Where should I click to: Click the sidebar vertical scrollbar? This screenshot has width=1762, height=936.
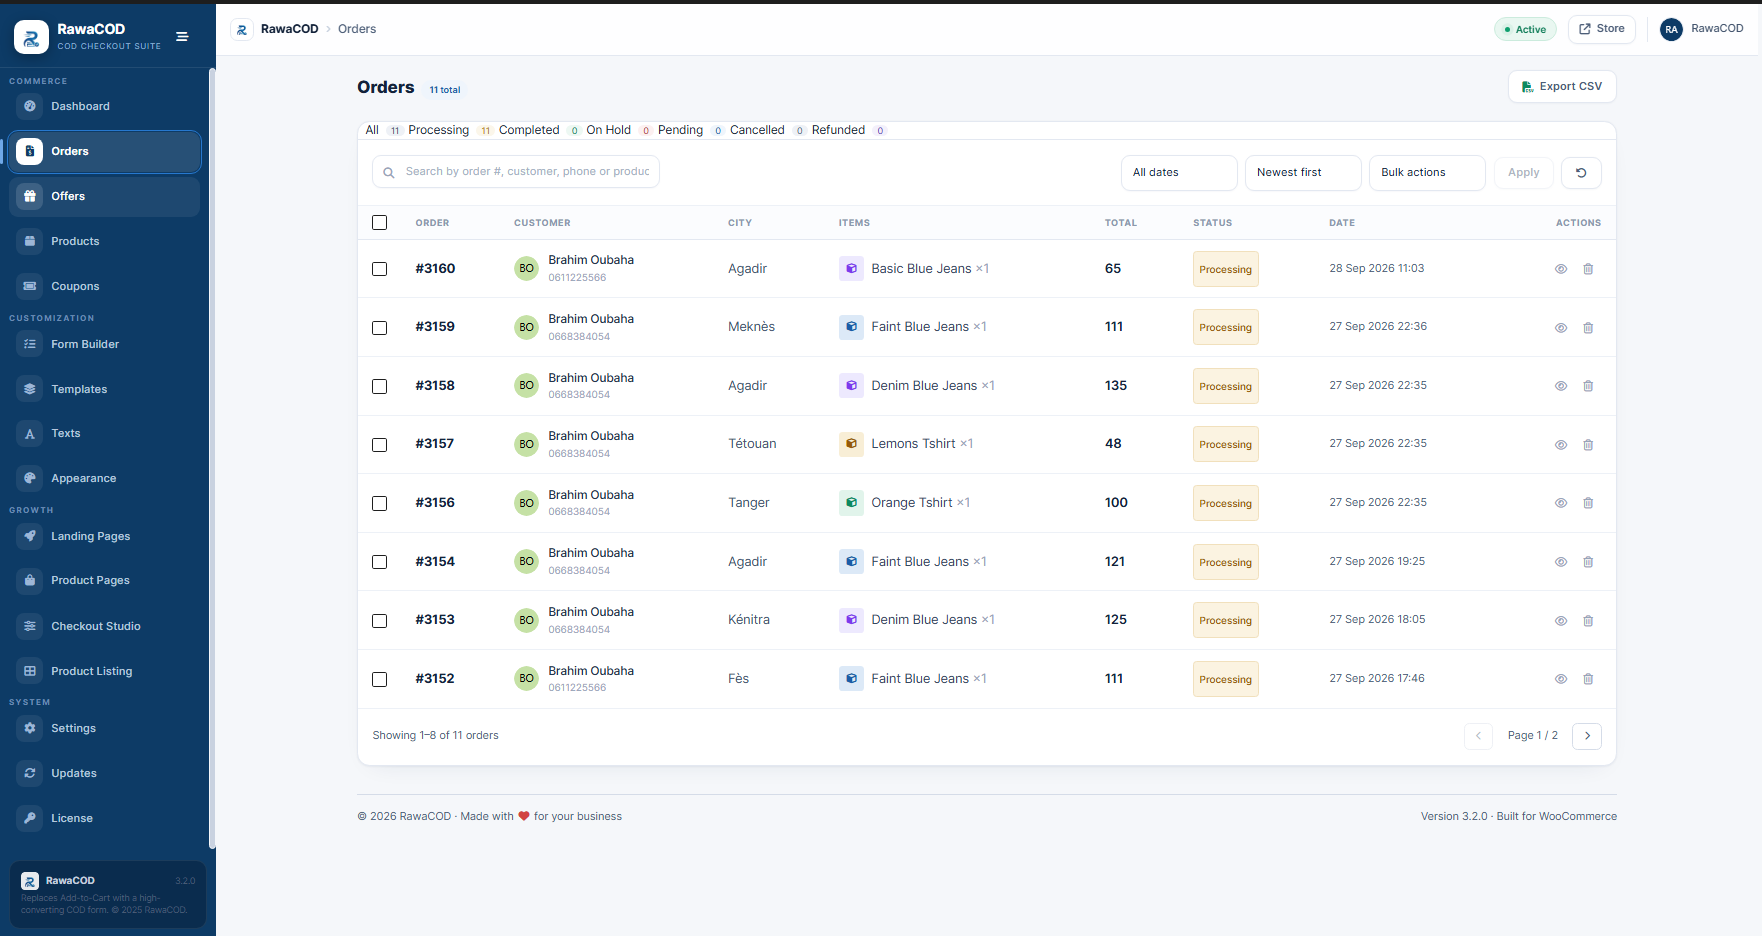(212, 460)
